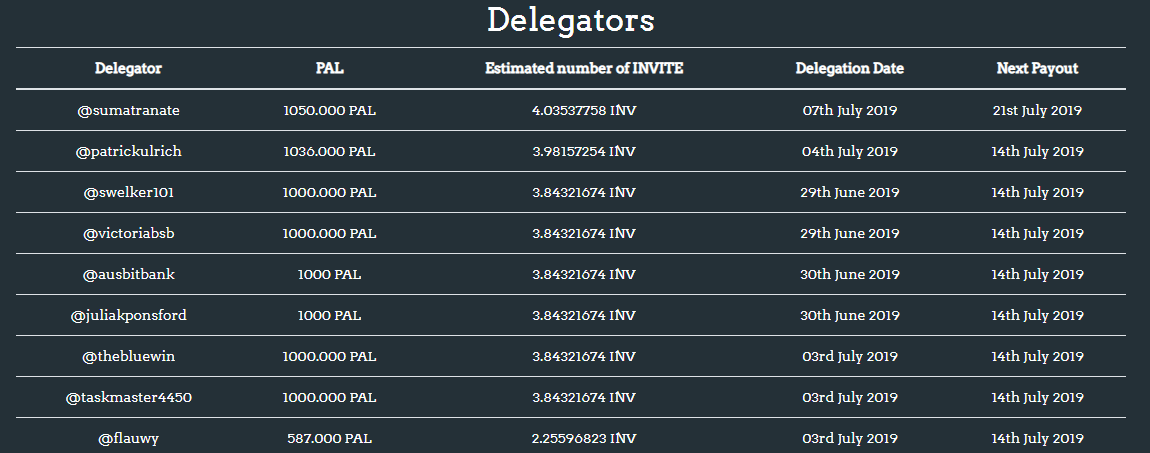The height and width of the screenshot is (453, 1150).
Task: Open the @thebluewin delegator link
Action: [128, 357]
